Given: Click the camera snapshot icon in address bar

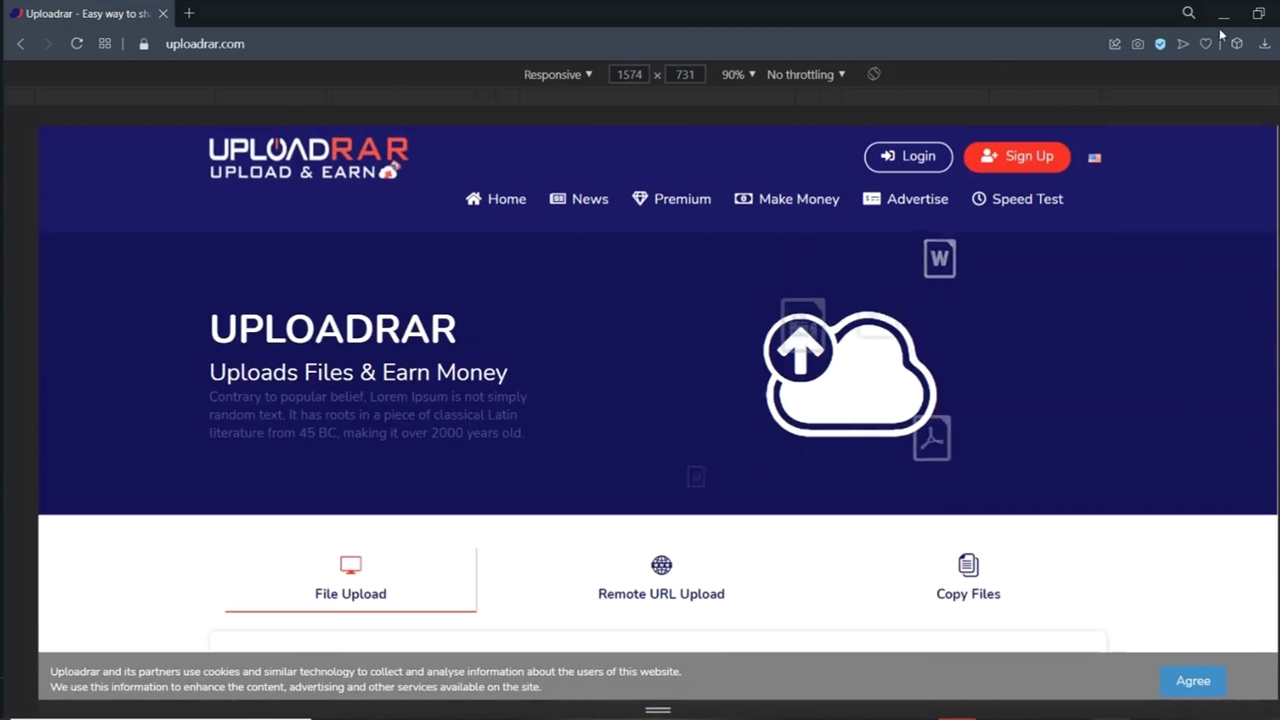Looking at the screenshot, I should pyautogui.click(x=1138, y=44).
